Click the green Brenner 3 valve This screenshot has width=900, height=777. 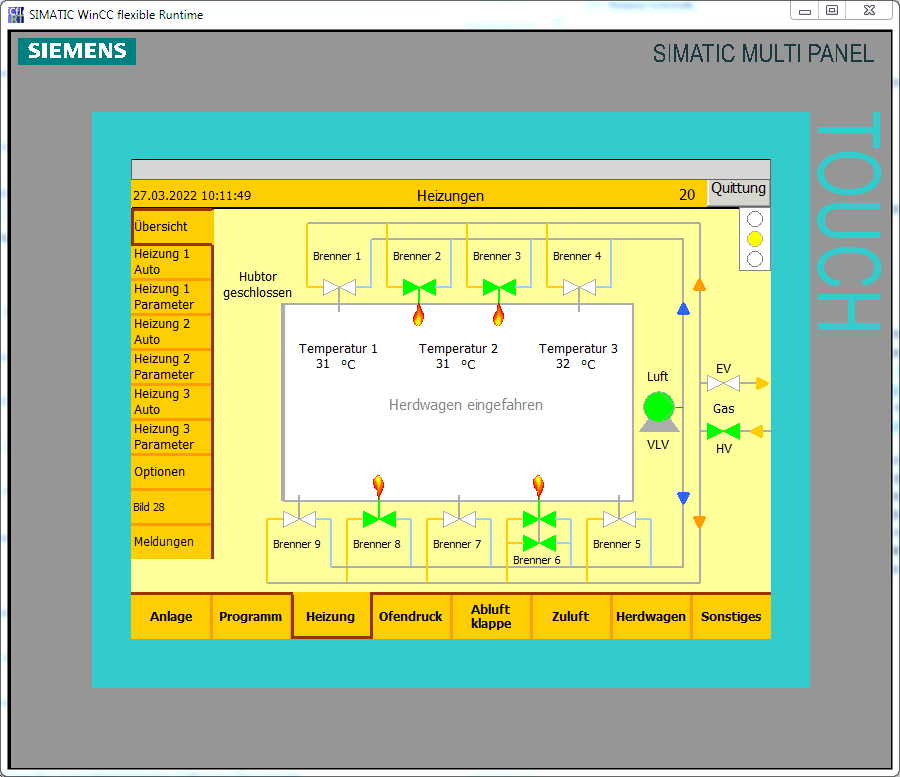point(499,288)
